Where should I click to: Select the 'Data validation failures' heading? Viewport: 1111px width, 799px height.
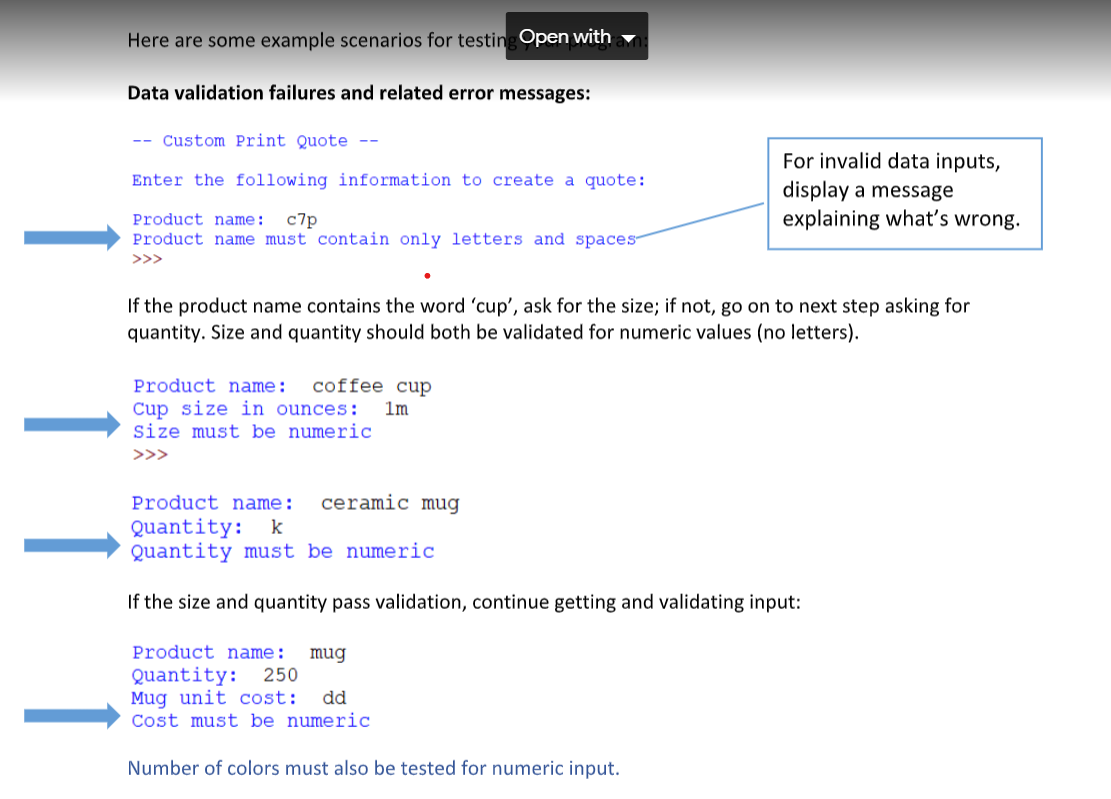[358, 92]
